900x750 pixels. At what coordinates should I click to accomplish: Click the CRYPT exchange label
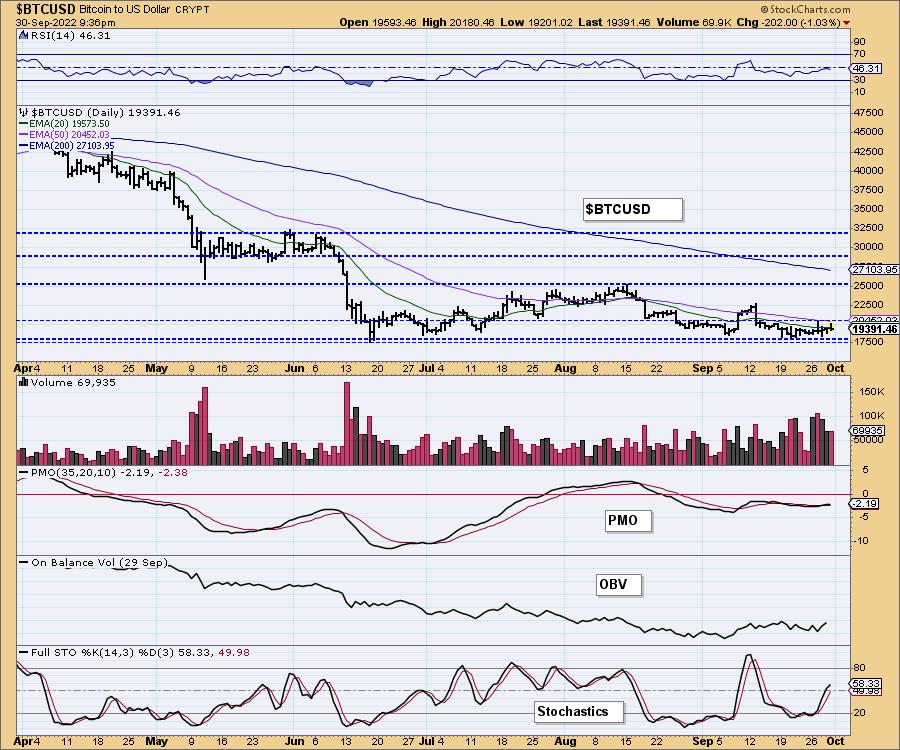191,10
